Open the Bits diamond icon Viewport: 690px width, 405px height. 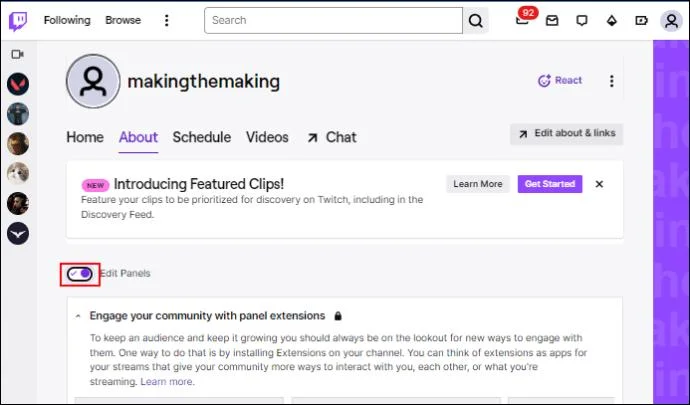pos(612,20)
